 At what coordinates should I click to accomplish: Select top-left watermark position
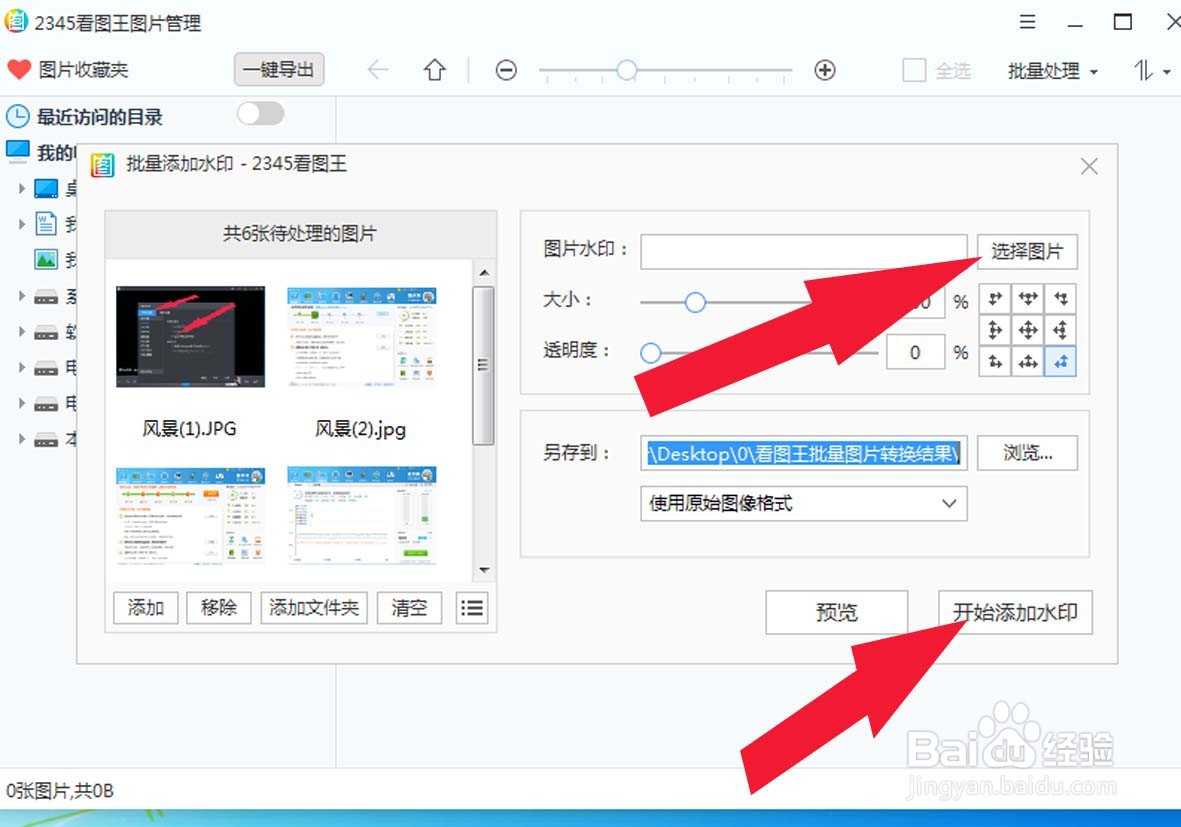click(995, 299)
